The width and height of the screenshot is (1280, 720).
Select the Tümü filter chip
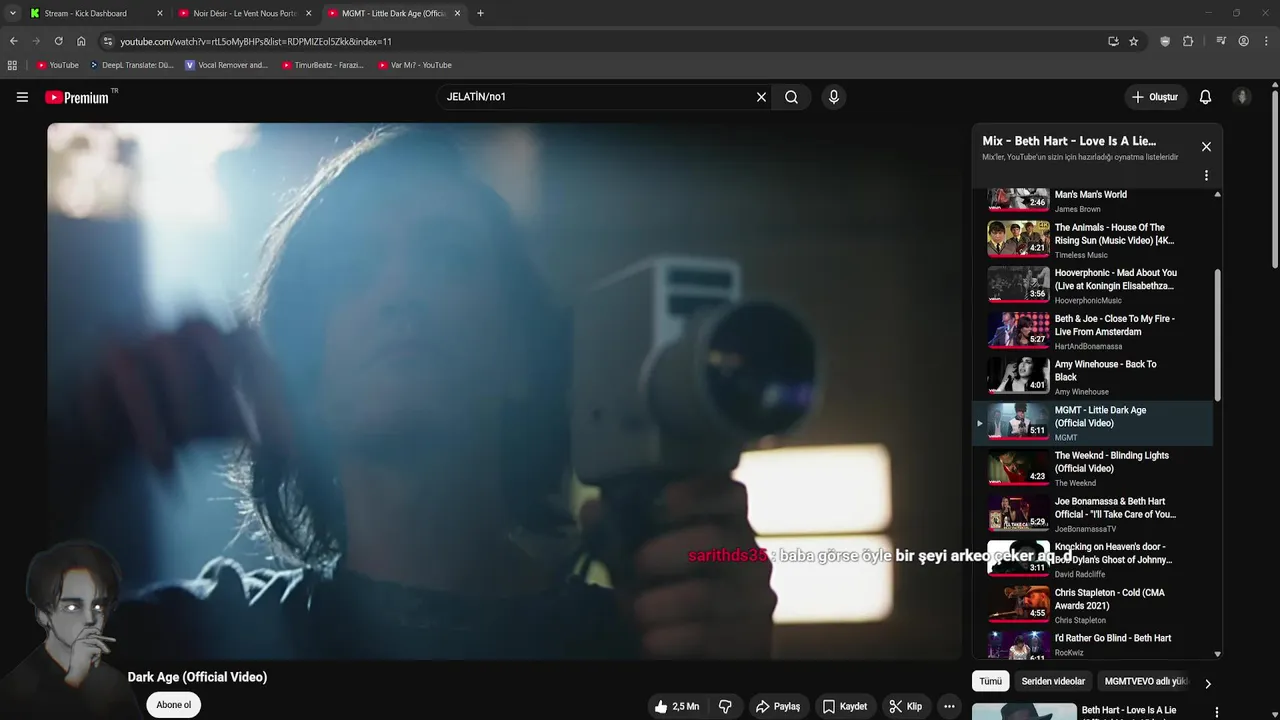tap(990, 681)
